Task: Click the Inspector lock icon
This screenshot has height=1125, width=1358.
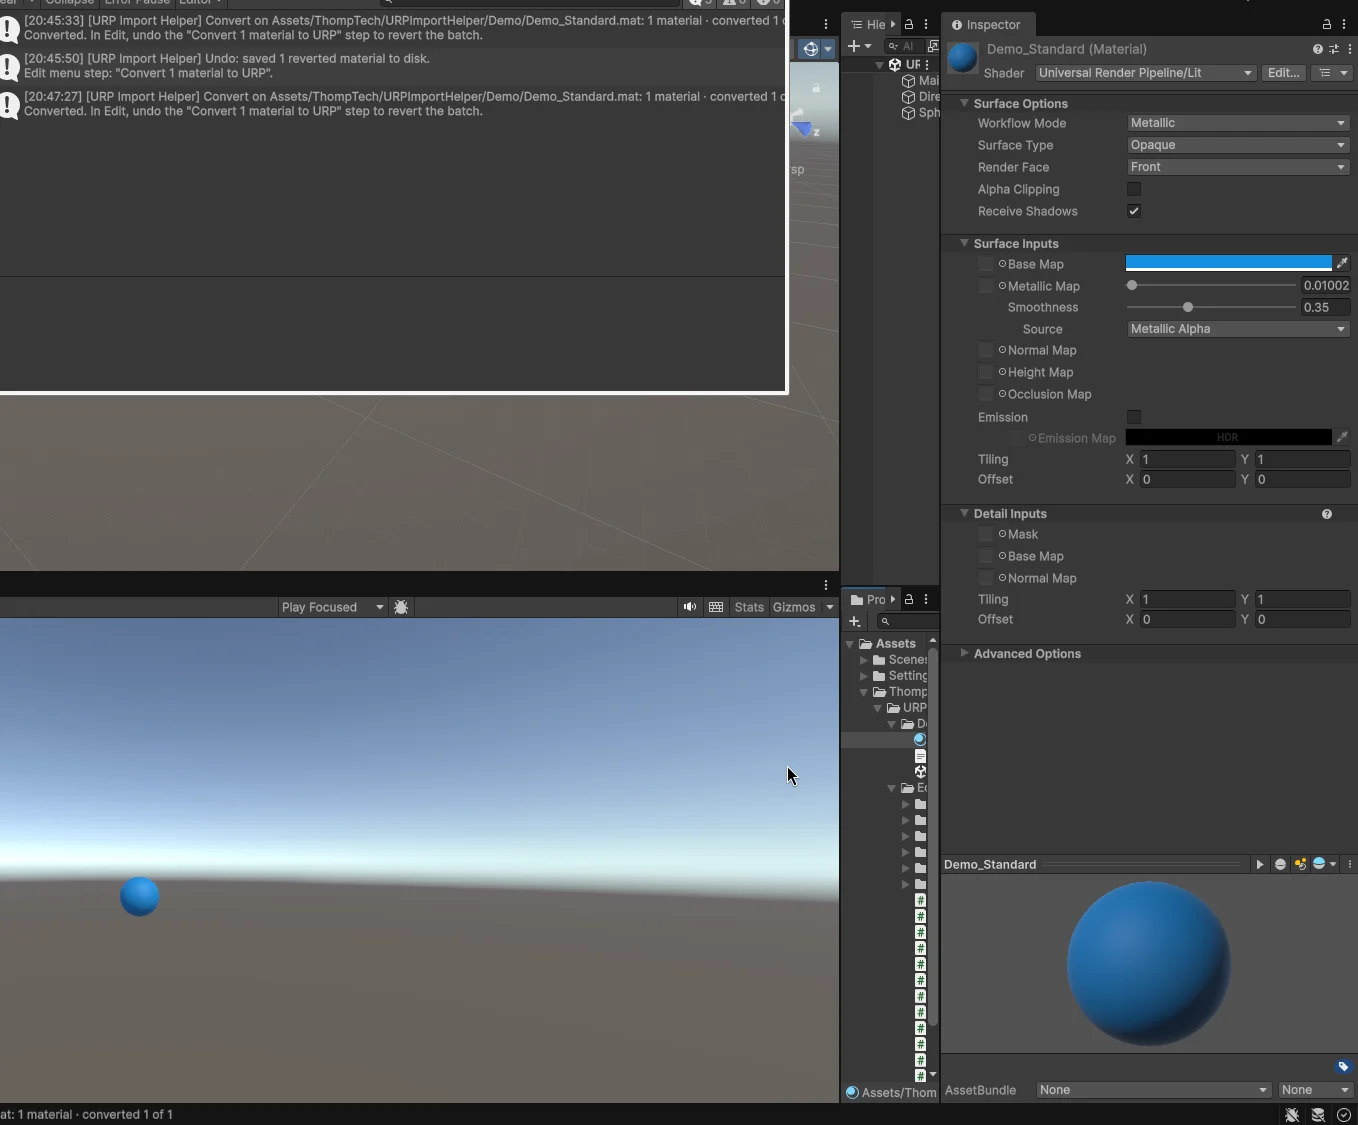Action: click(1327, 24)
